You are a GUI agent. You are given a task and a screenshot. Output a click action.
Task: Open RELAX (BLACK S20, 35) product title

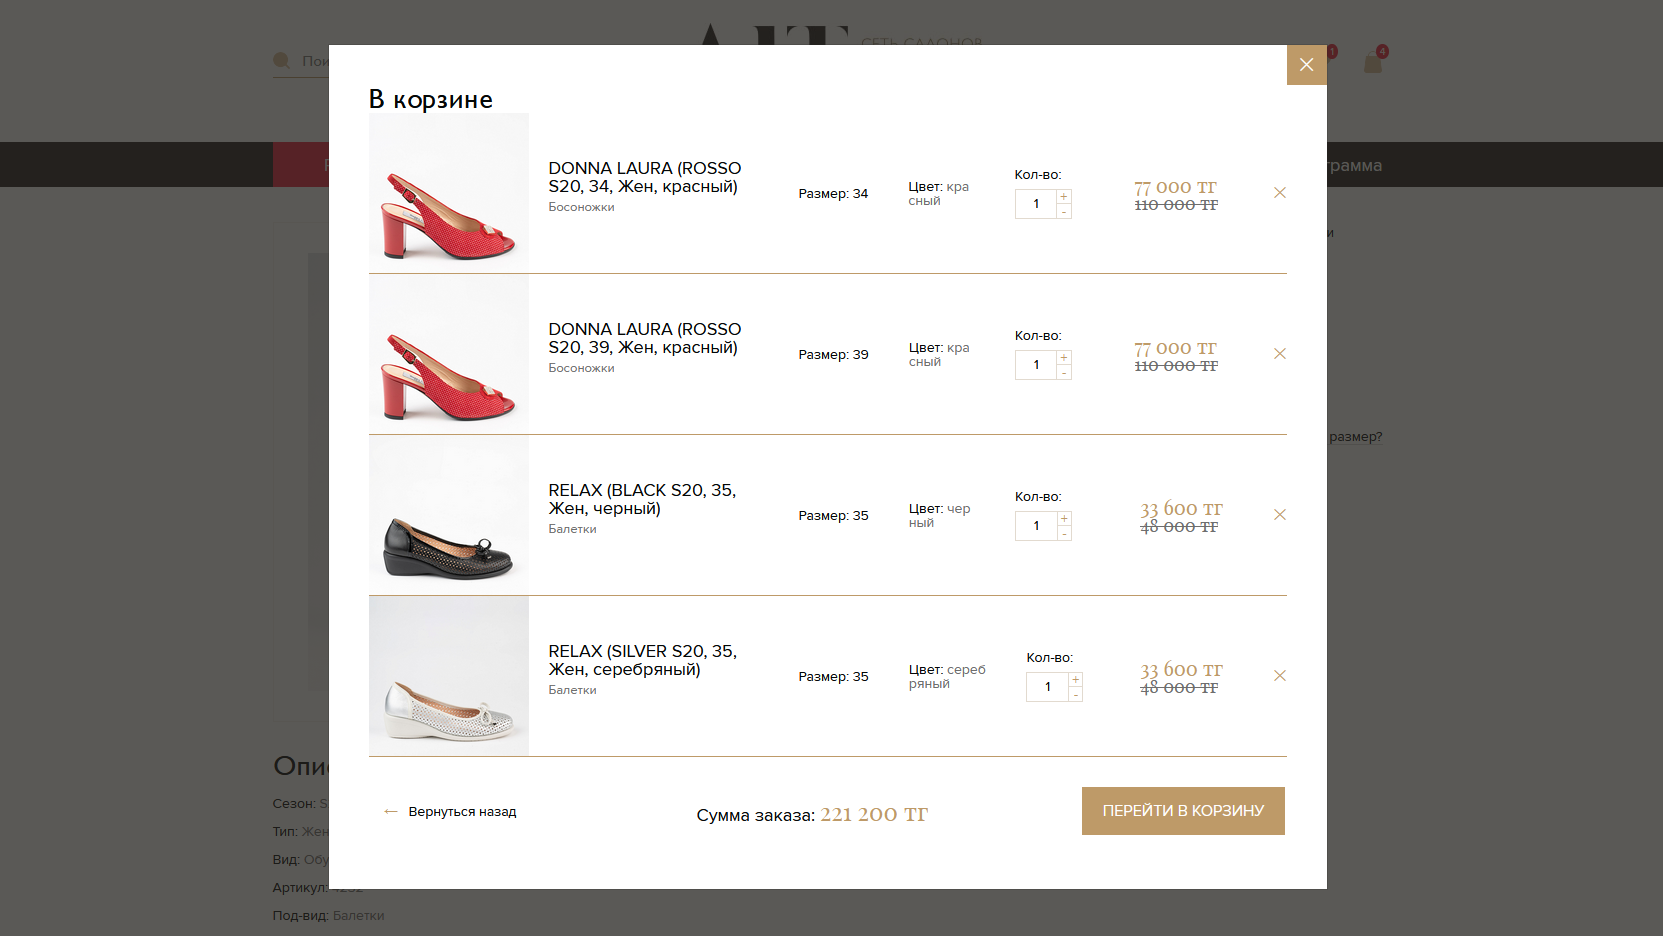[x=642, y=499]
